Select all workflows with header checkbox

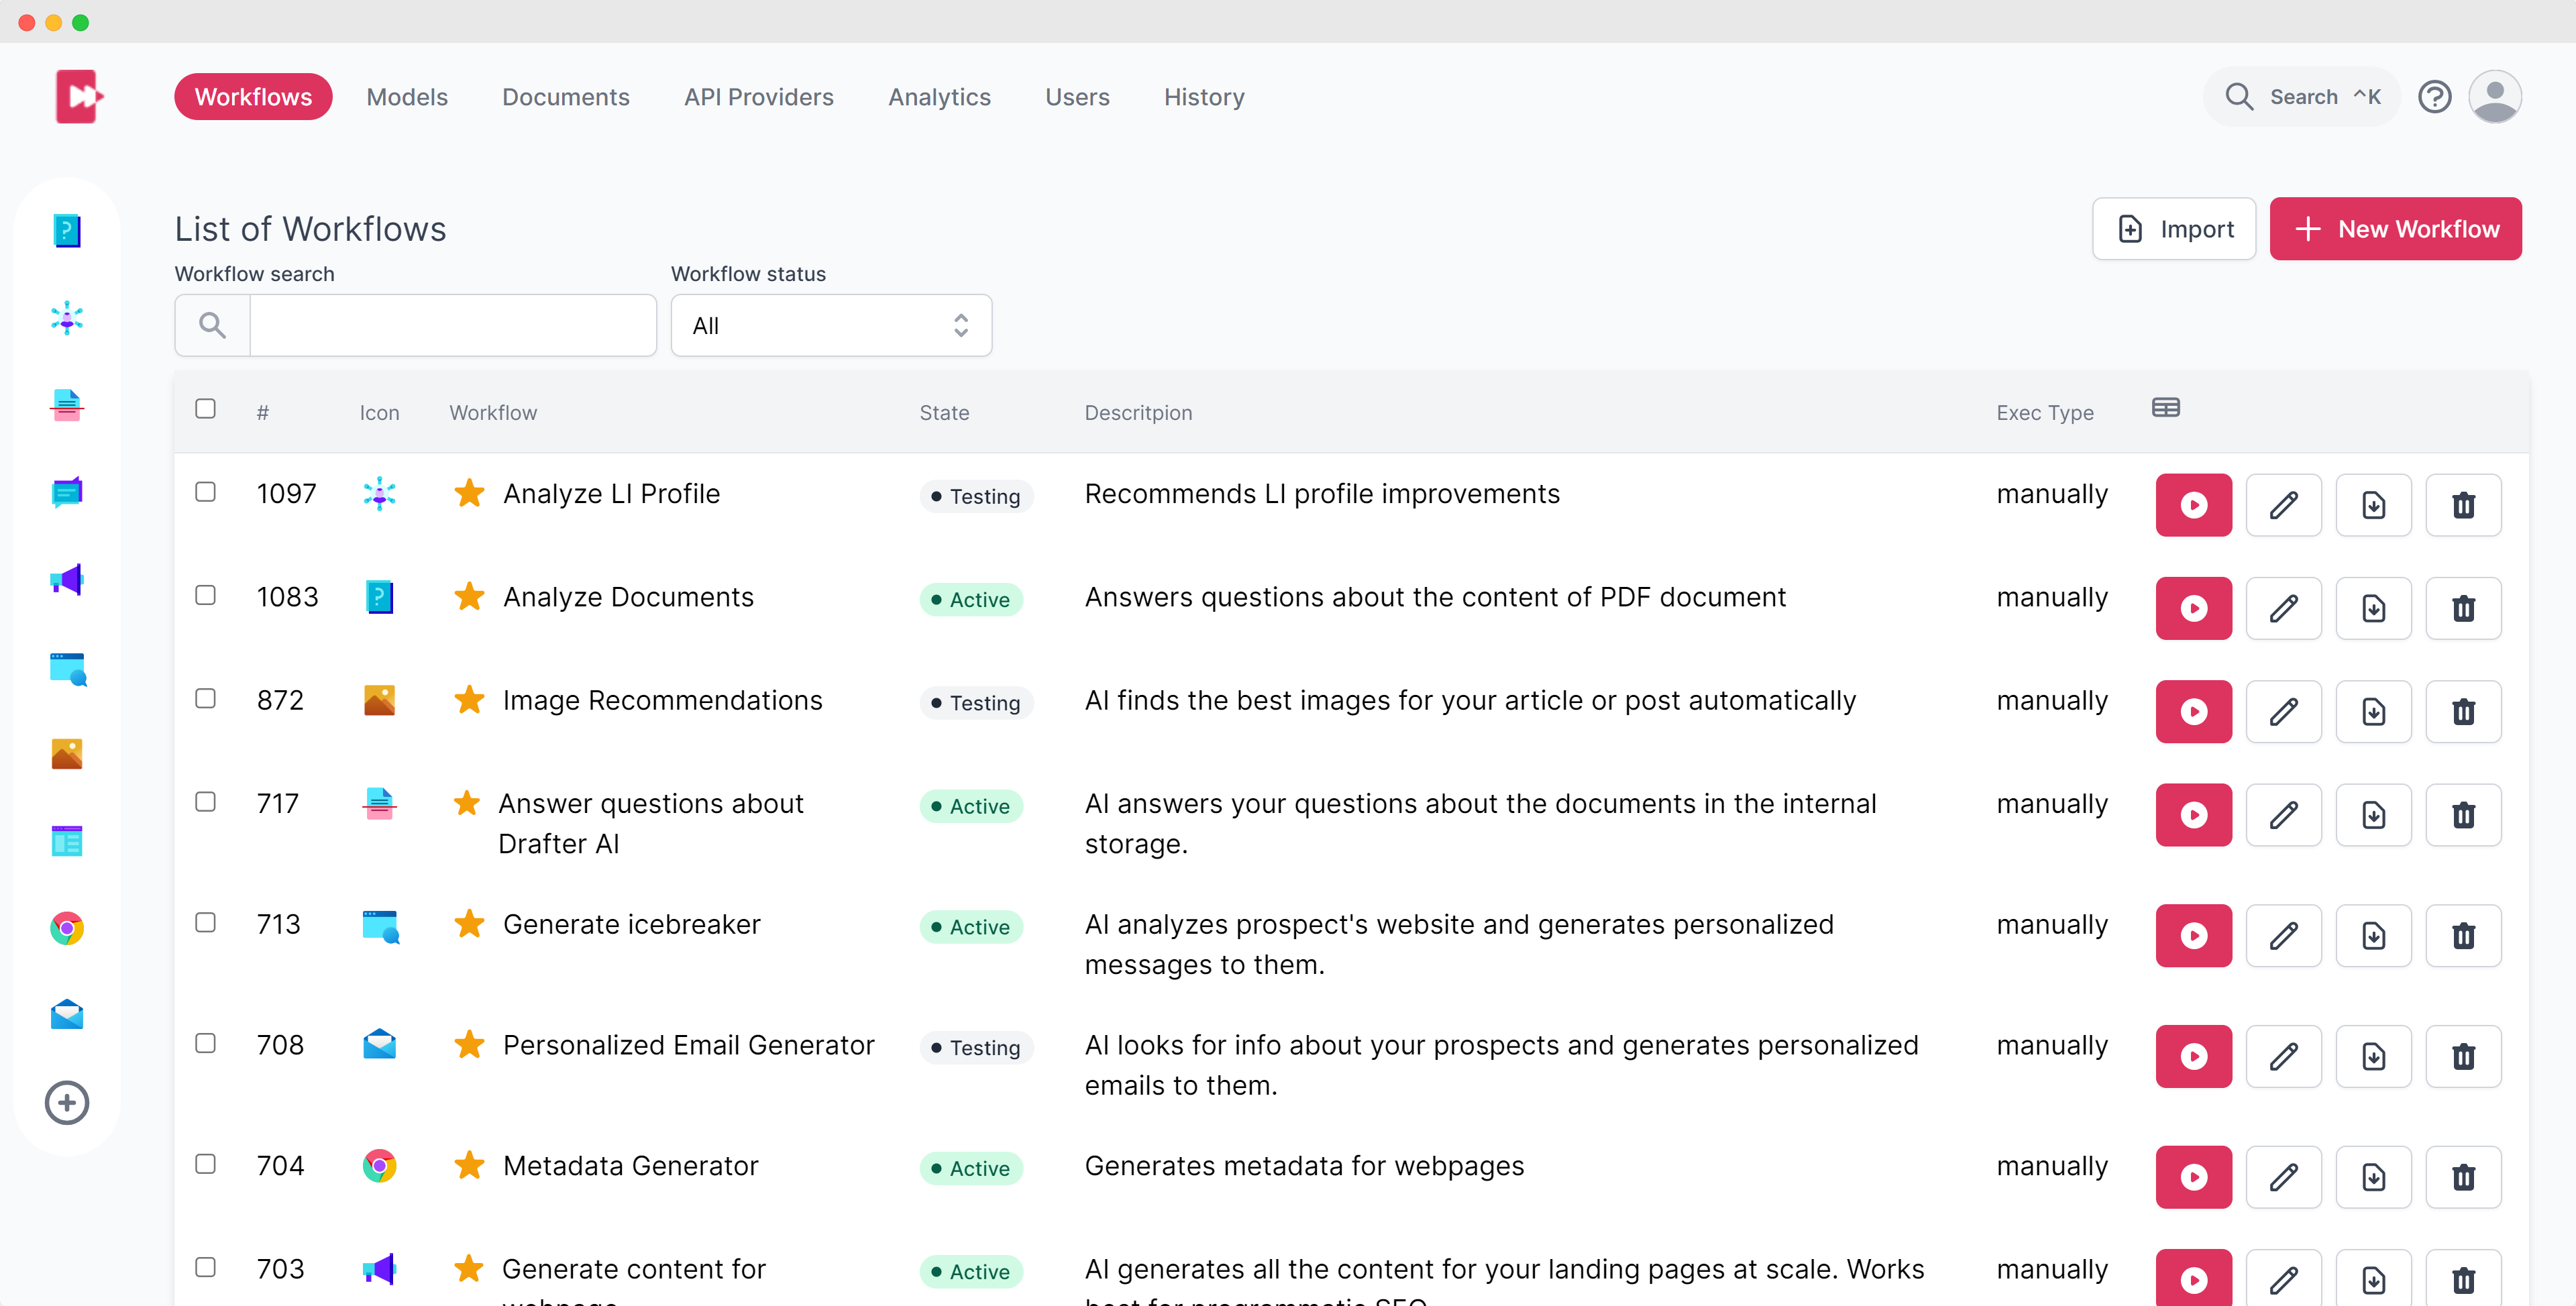[x=205, y=409]
